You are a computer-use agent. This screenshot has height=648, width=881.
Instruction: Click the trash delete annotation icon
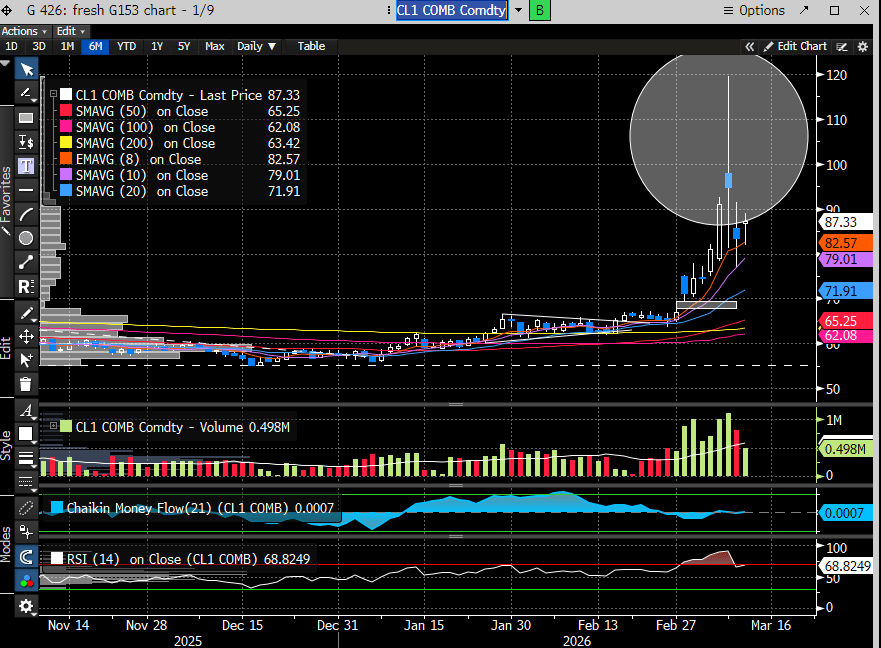tap(26, 384)
